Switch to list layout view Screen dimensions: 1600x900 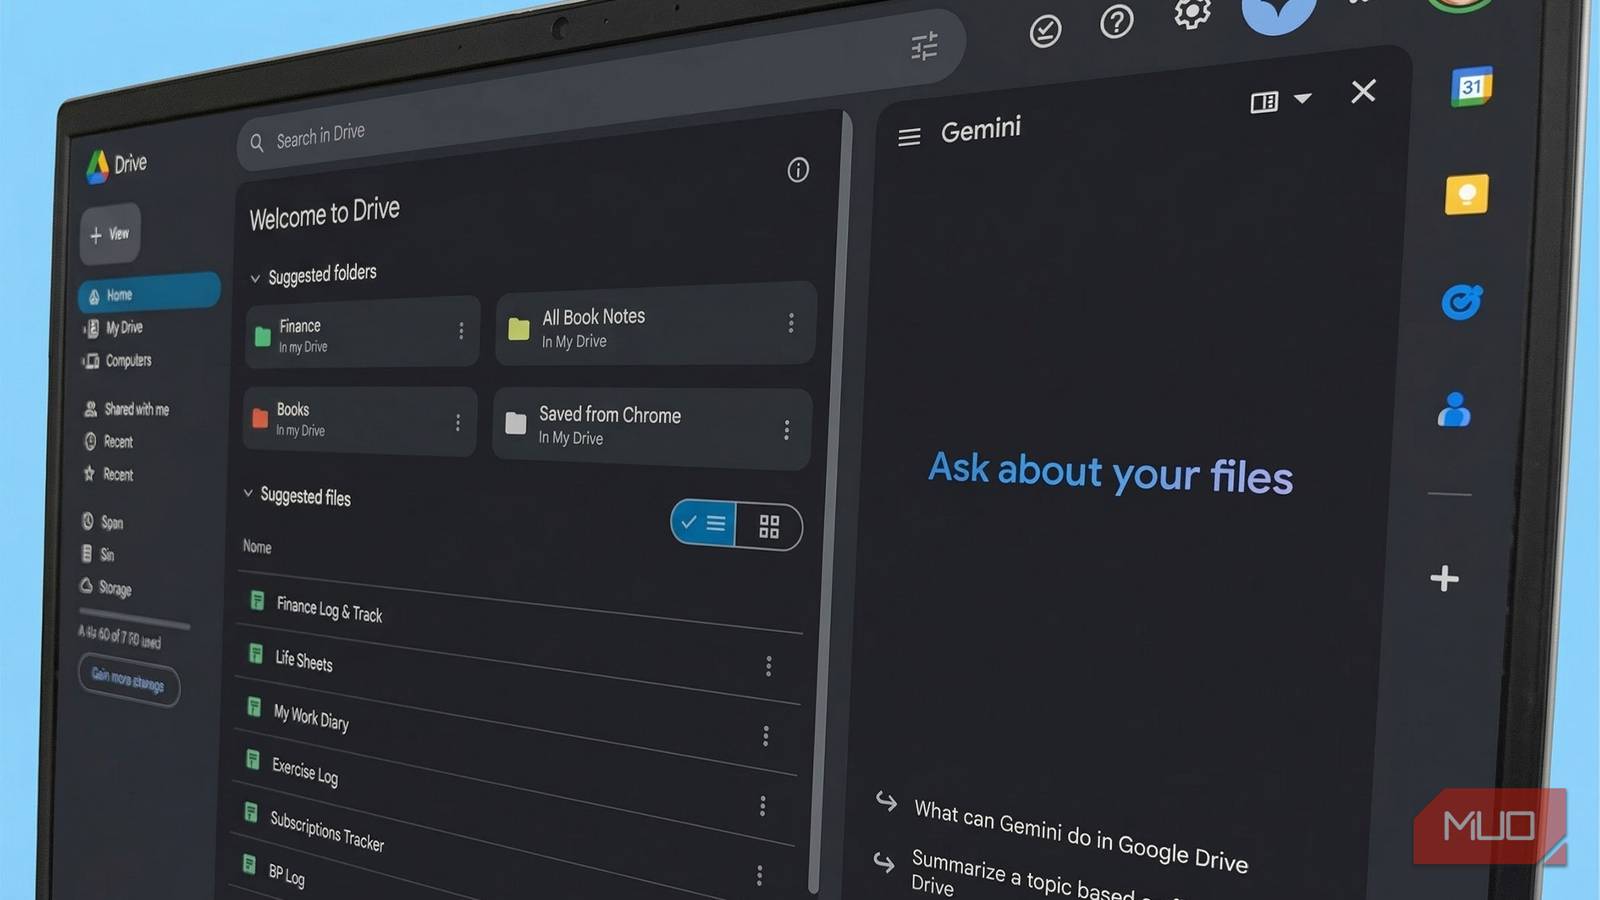point(703,522)
